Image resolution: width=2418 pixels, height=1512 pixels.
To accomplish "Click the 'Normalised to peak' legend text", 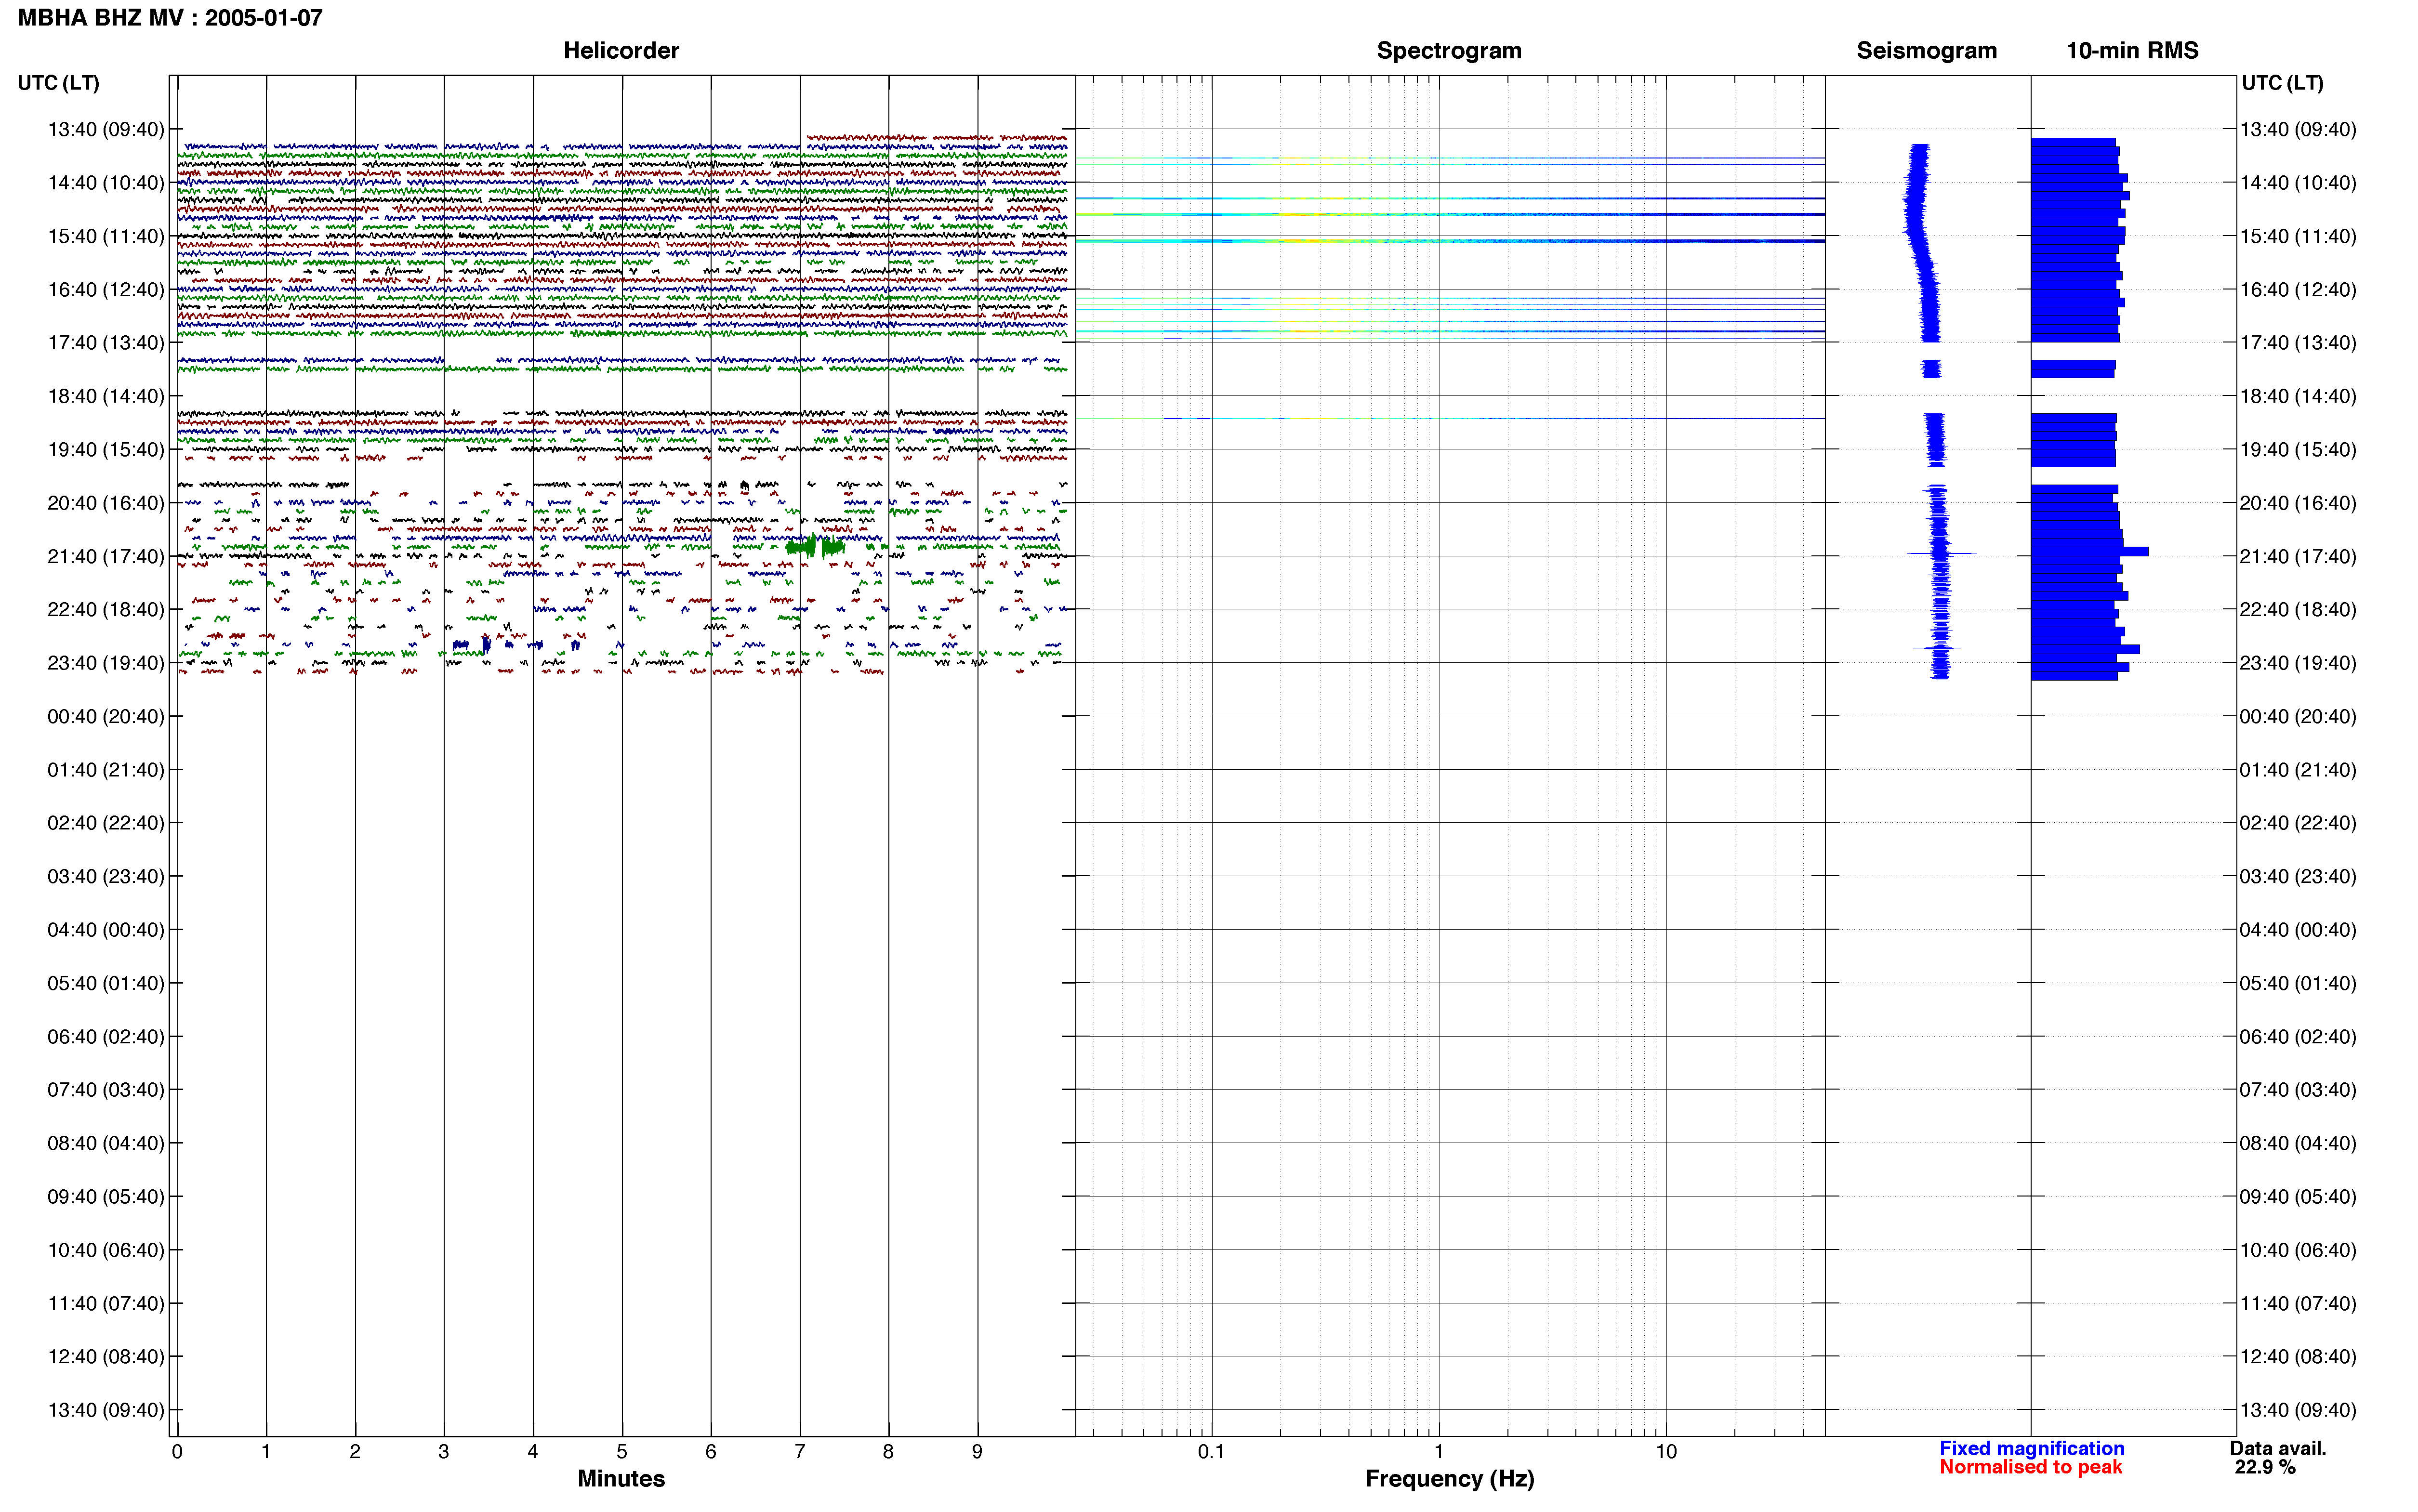I will 2030,1467.
